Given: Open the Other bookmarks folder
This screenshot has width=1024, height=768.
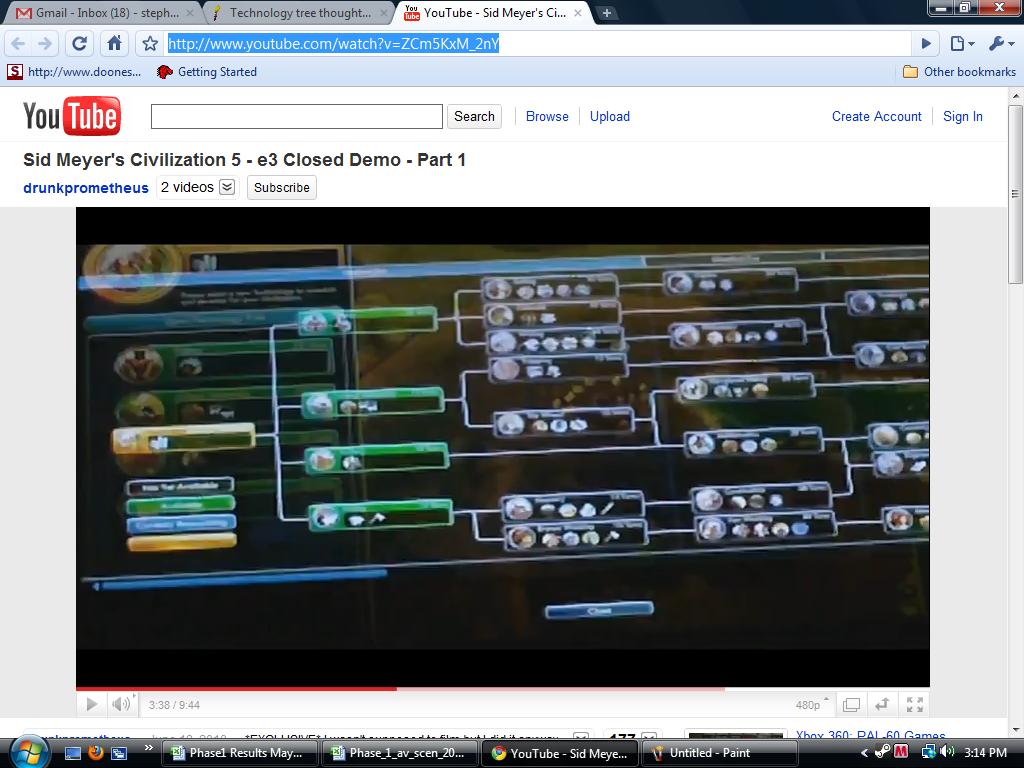Looking at the screenshot, I should coord(959,72).
